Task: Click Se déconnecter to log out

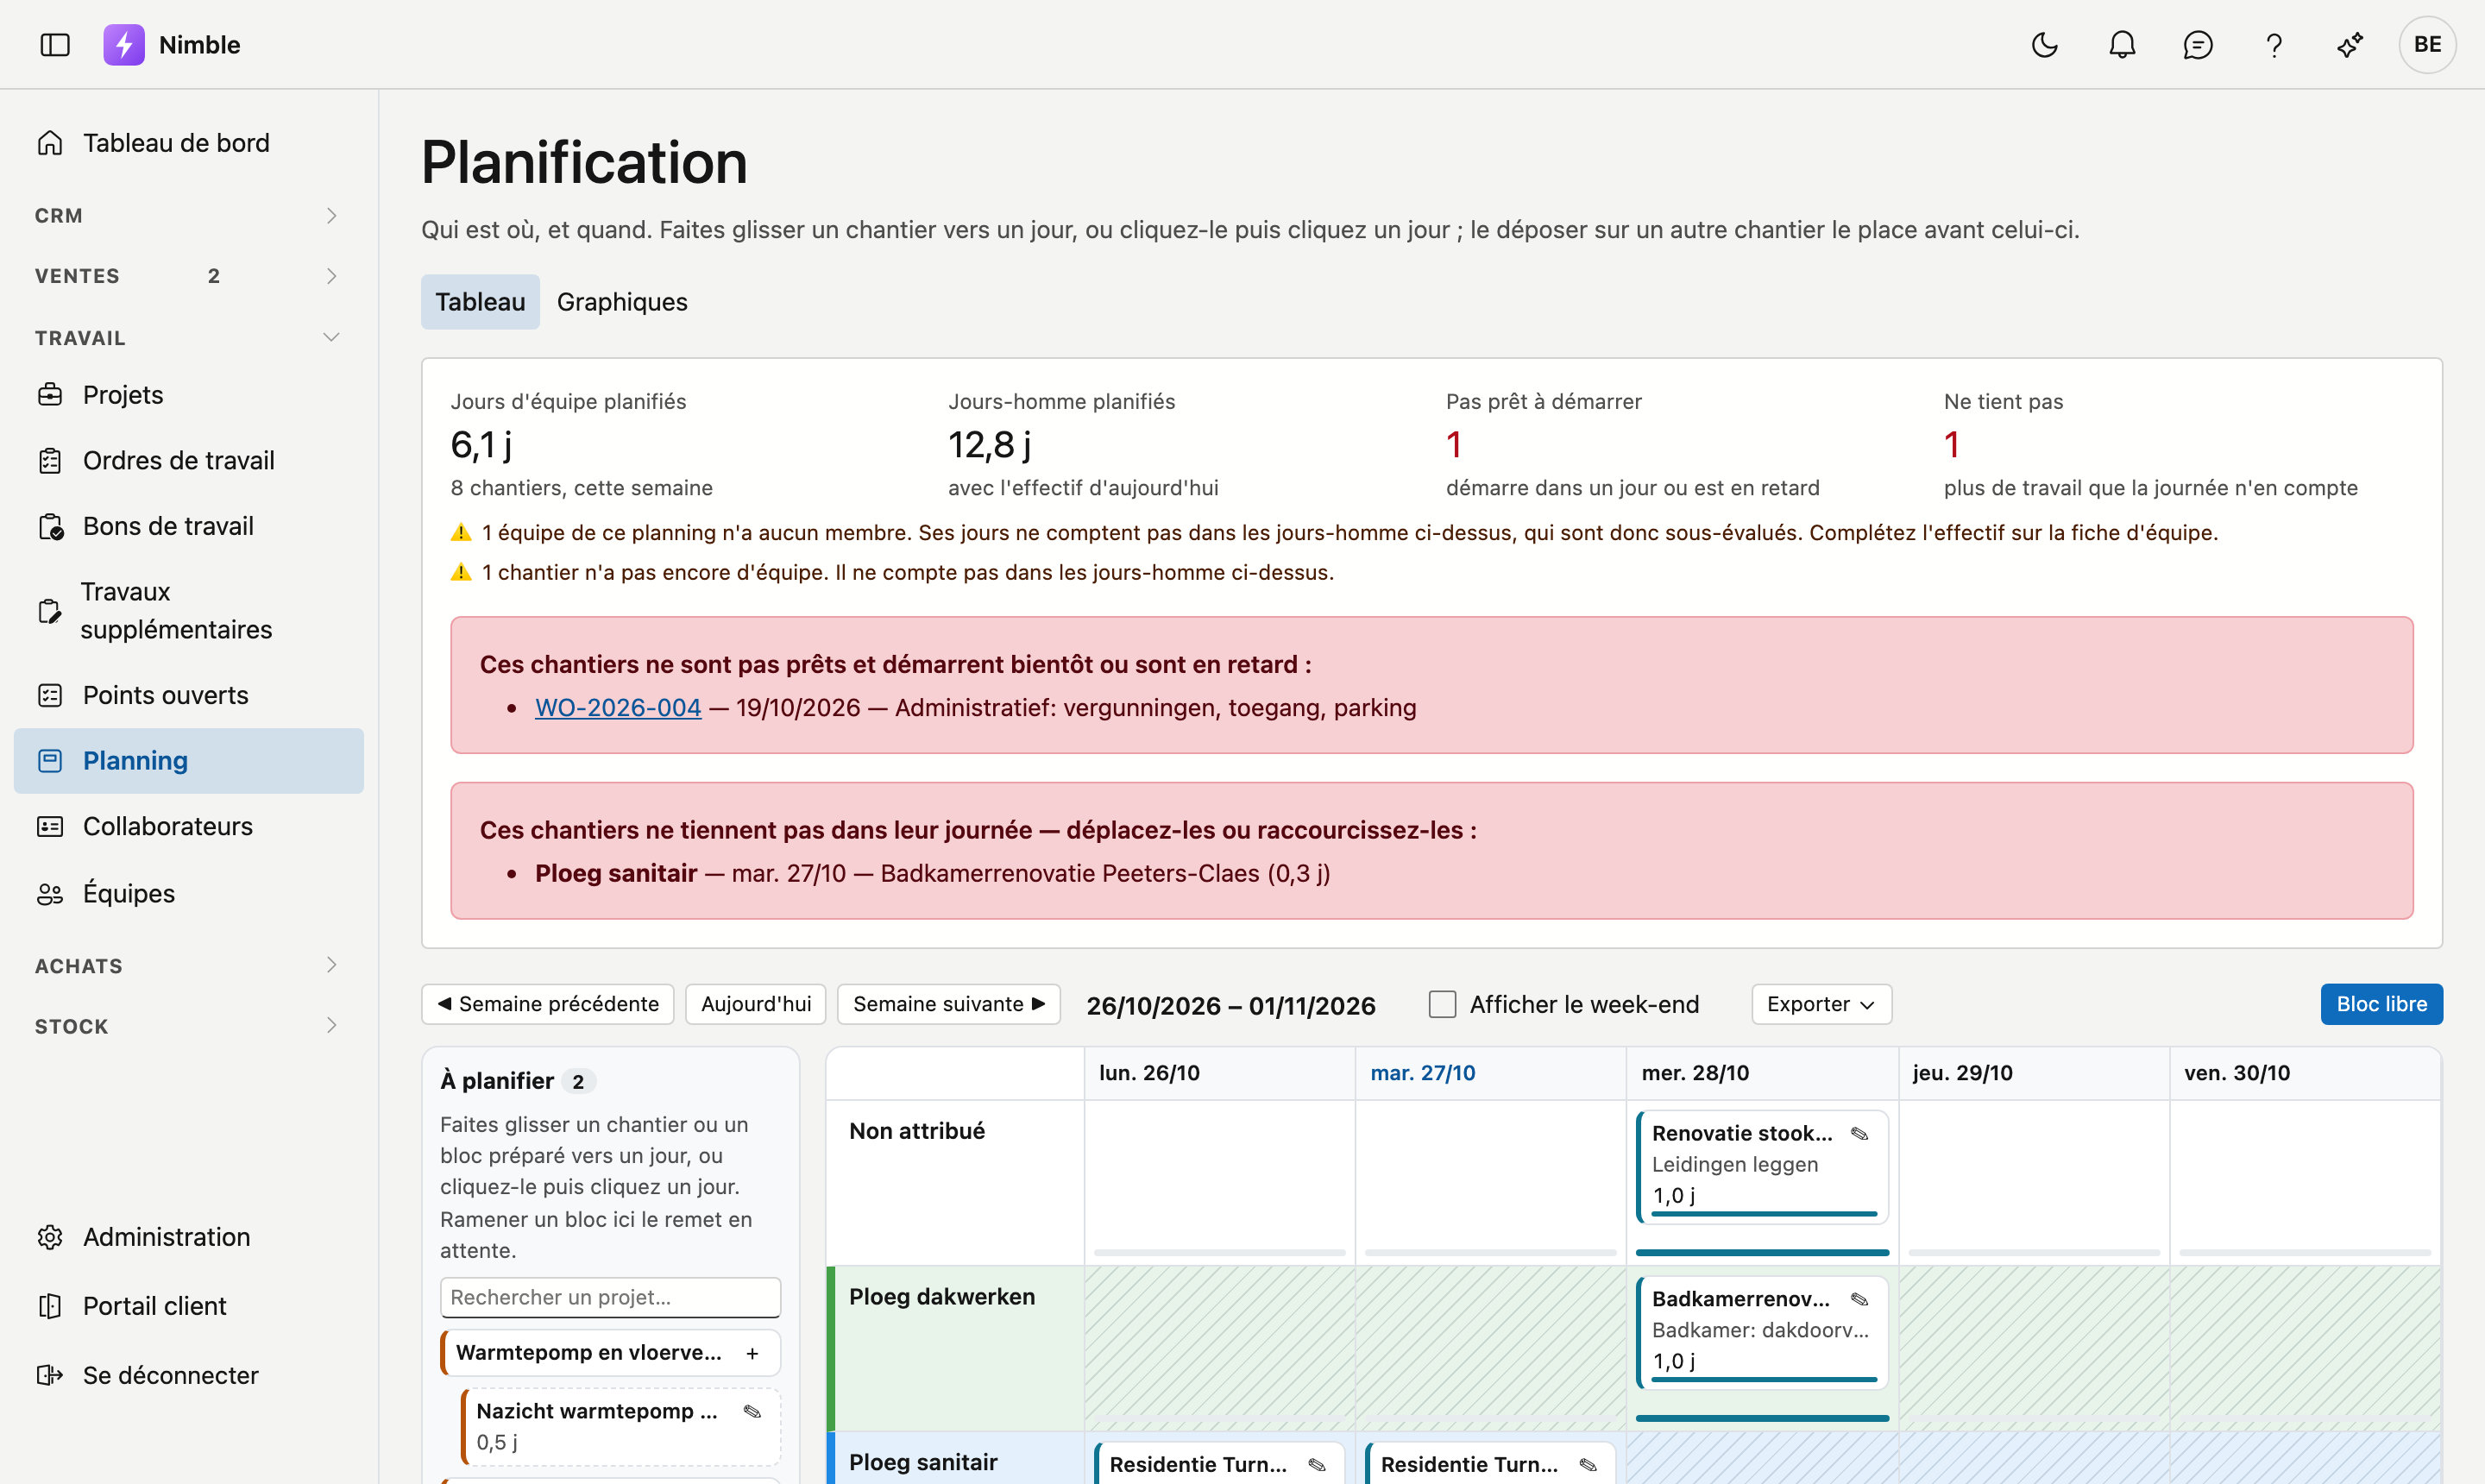Action: click(189, 1375)
